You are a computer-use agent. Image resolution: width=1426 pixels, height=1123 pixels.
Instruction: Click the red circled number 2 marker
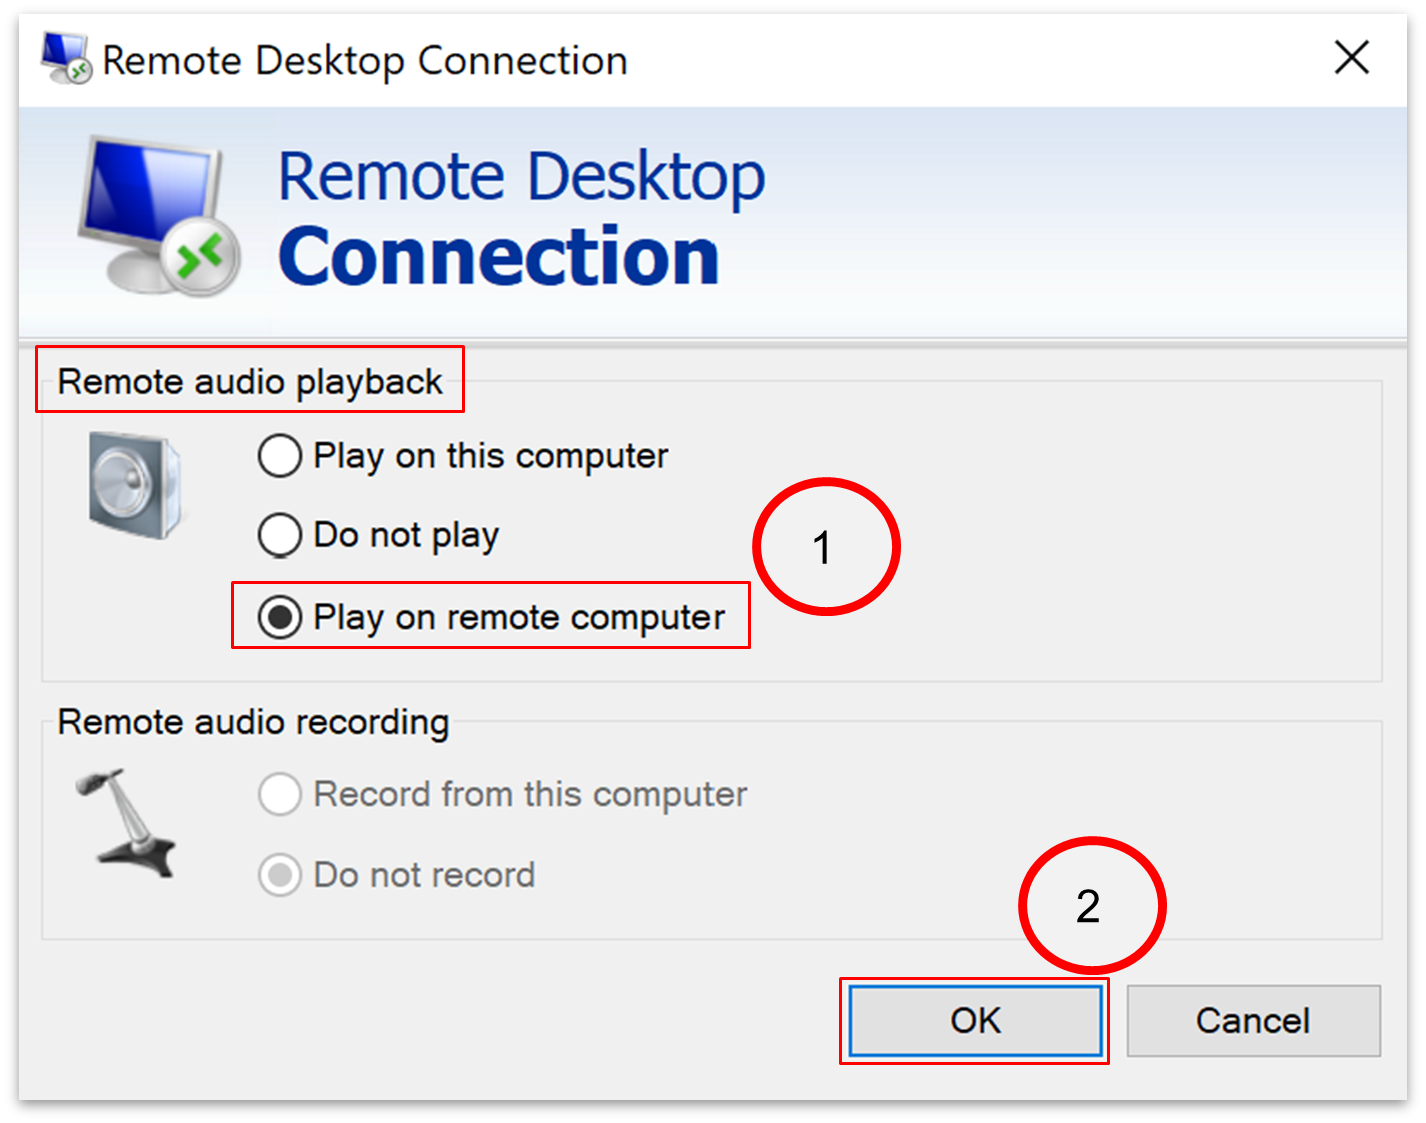tap(1092, 906)
